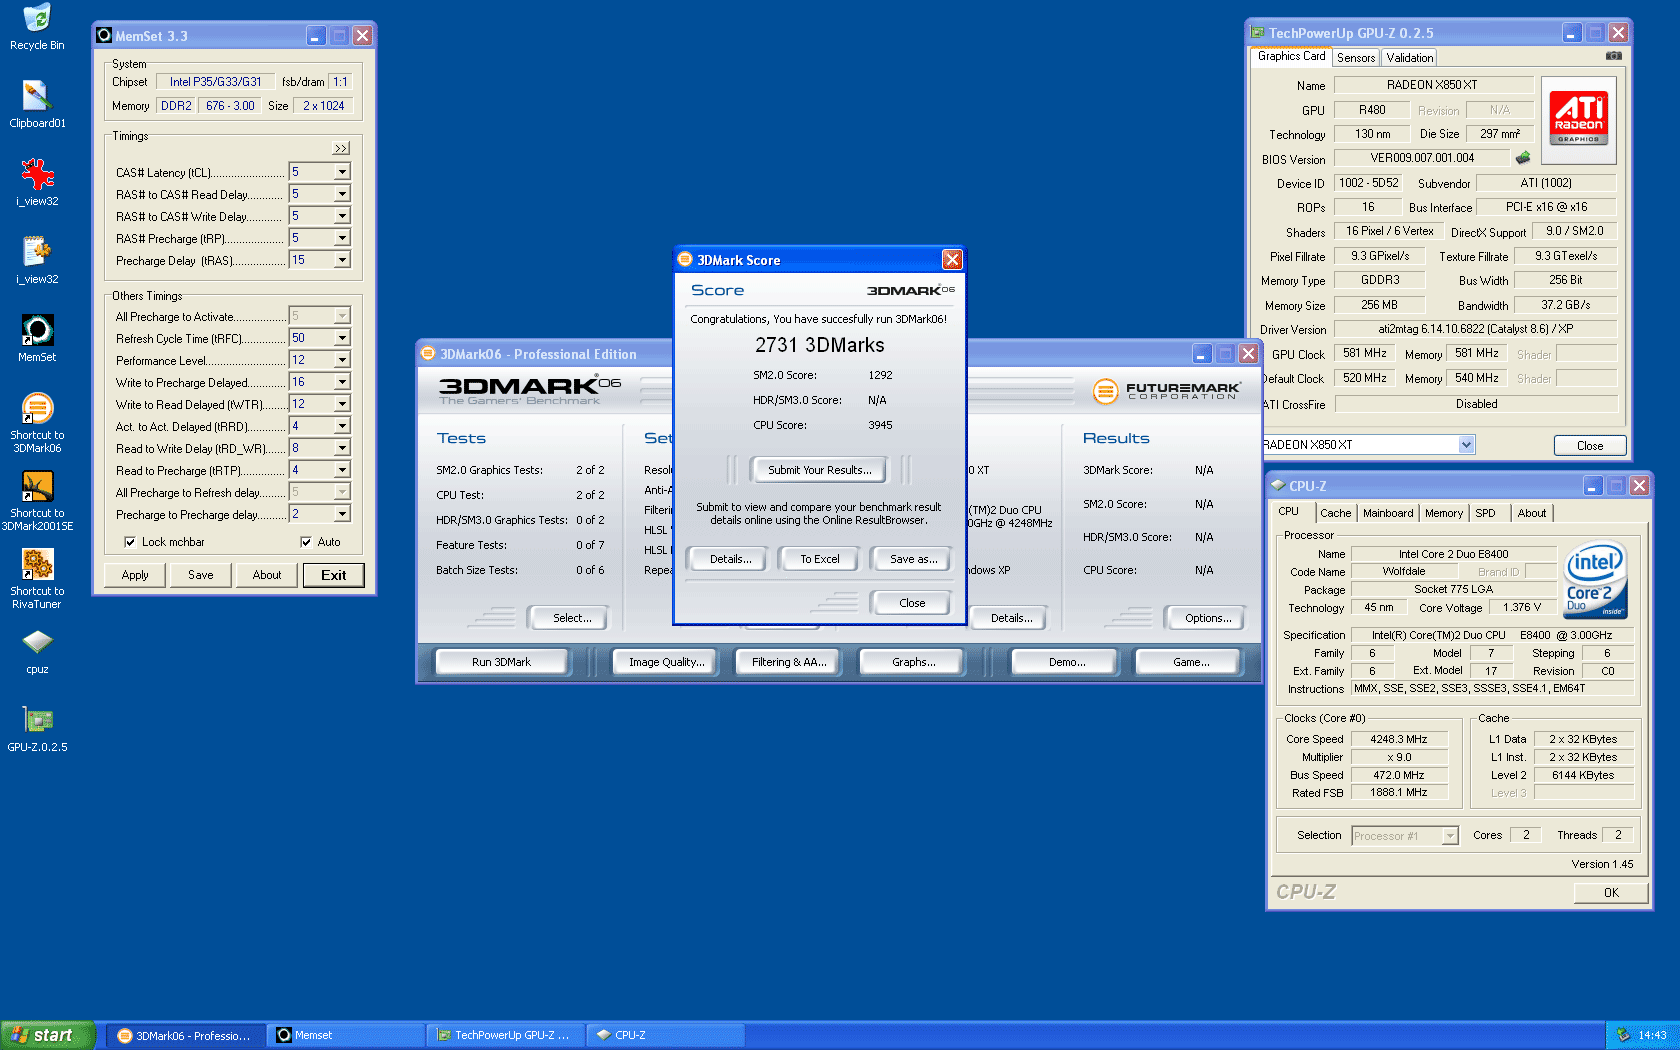Click the Run 3DMark button
This screenshot has width=1680, height=1050.
coord(501,662)
